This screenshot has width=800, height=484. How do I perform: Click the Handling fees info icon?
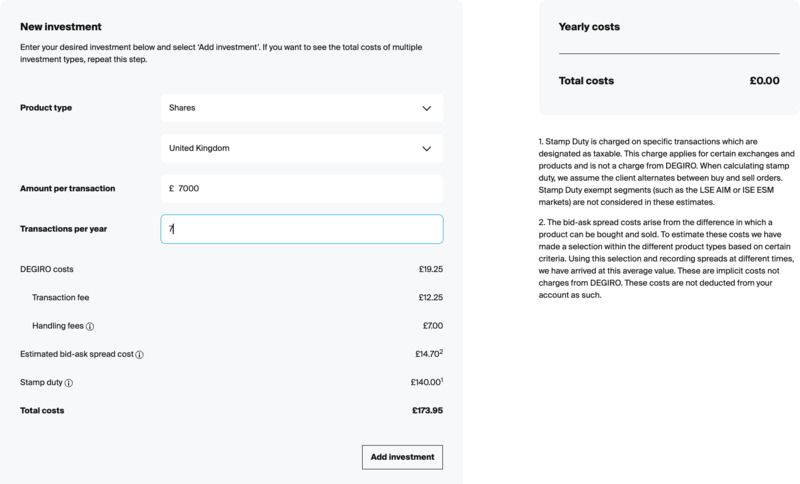90,326
